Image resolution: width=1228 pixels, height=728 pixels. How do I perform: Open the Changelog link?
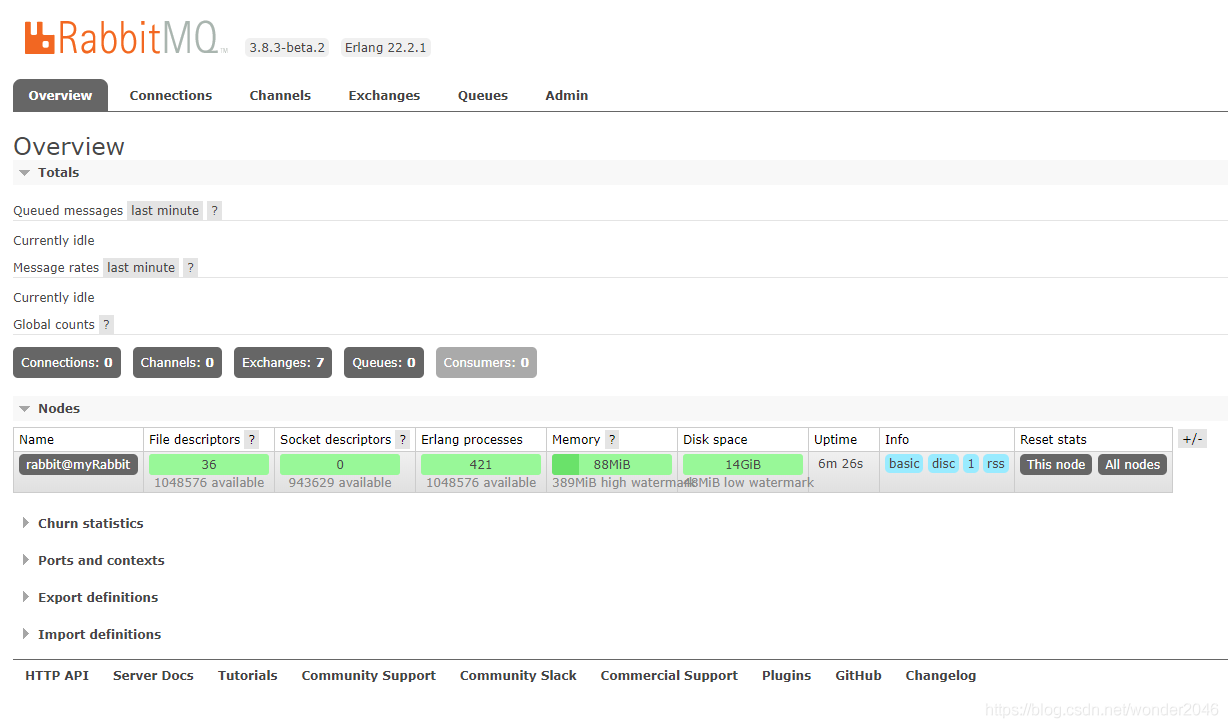tap(941, 676)
